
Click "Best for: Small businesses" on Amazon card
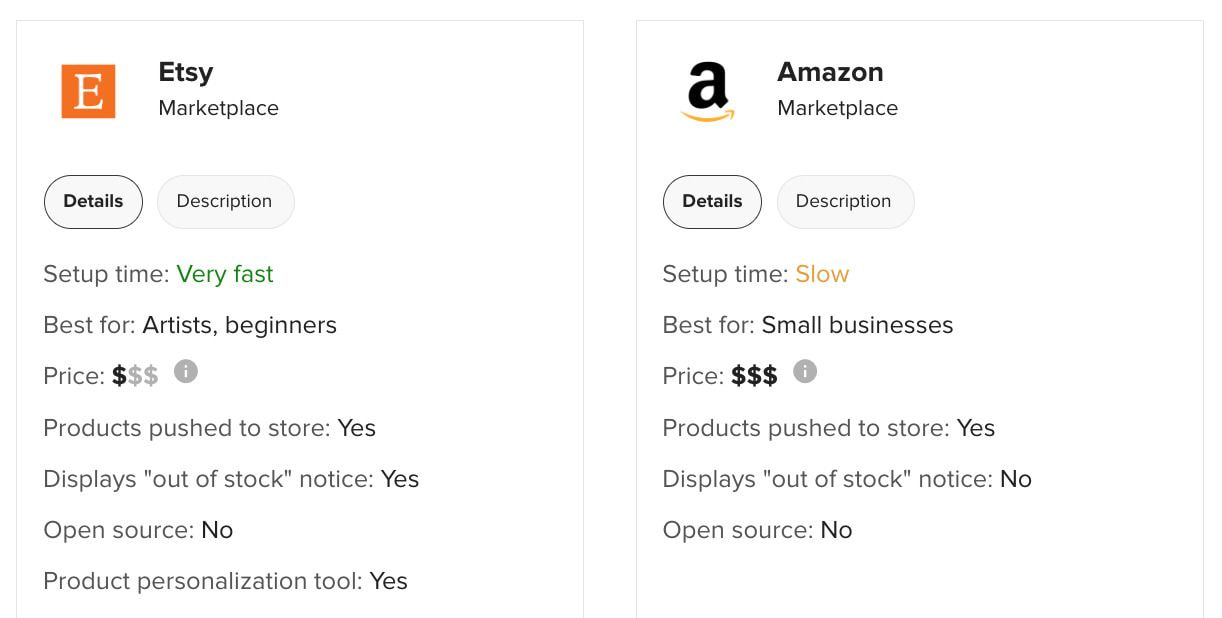click(808, 324)
